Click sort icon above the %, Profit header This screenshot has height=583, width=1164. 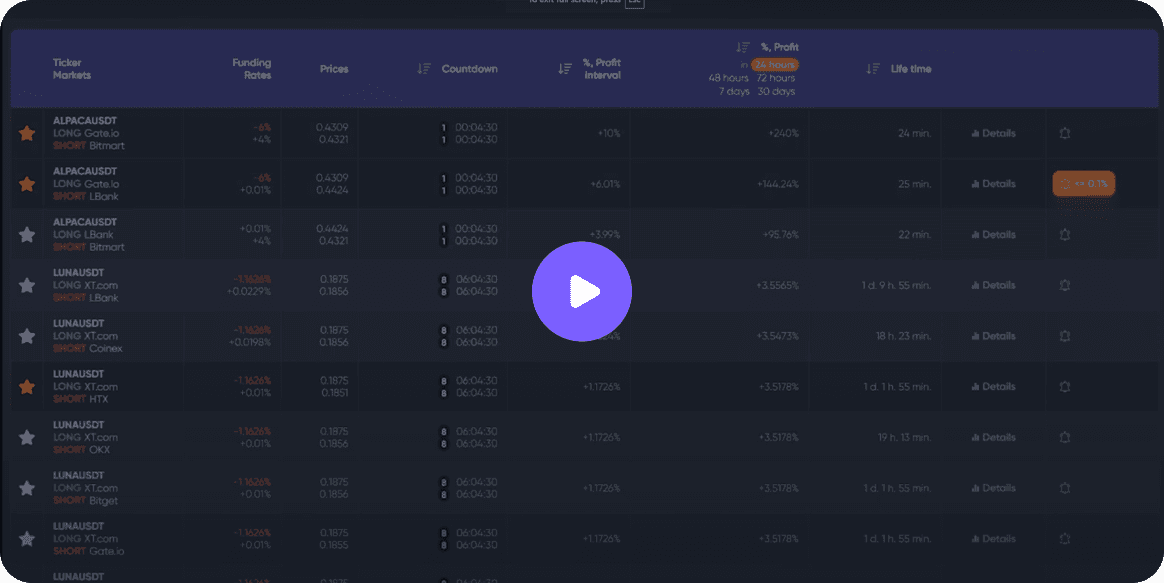743,47
